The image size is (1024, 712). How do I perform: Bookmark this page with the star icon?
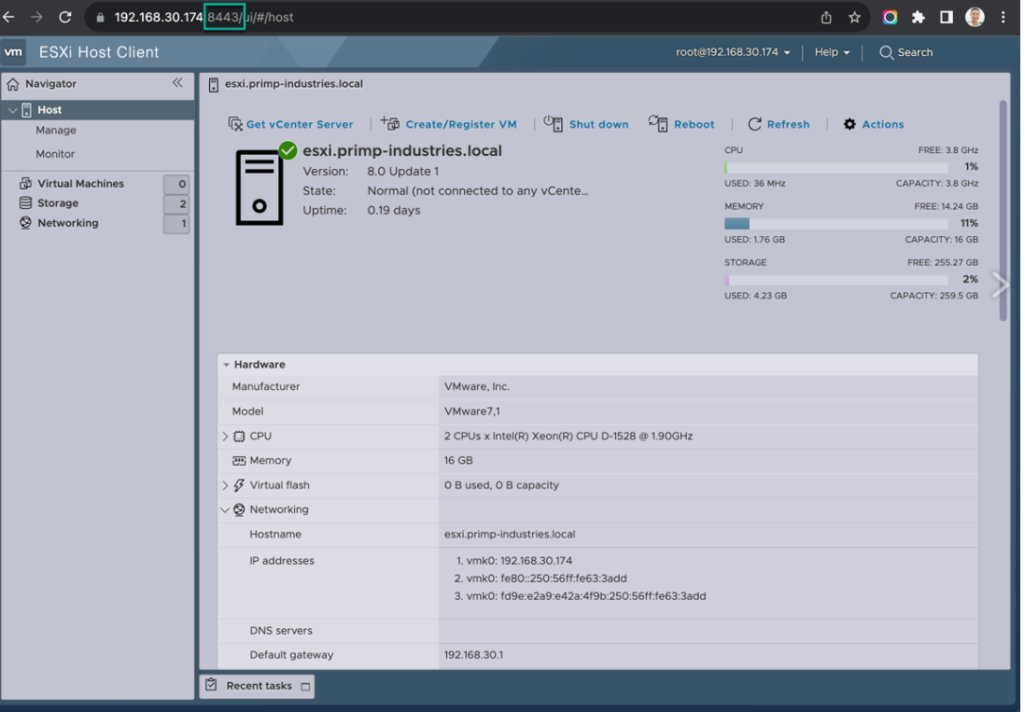coord(854,18)
